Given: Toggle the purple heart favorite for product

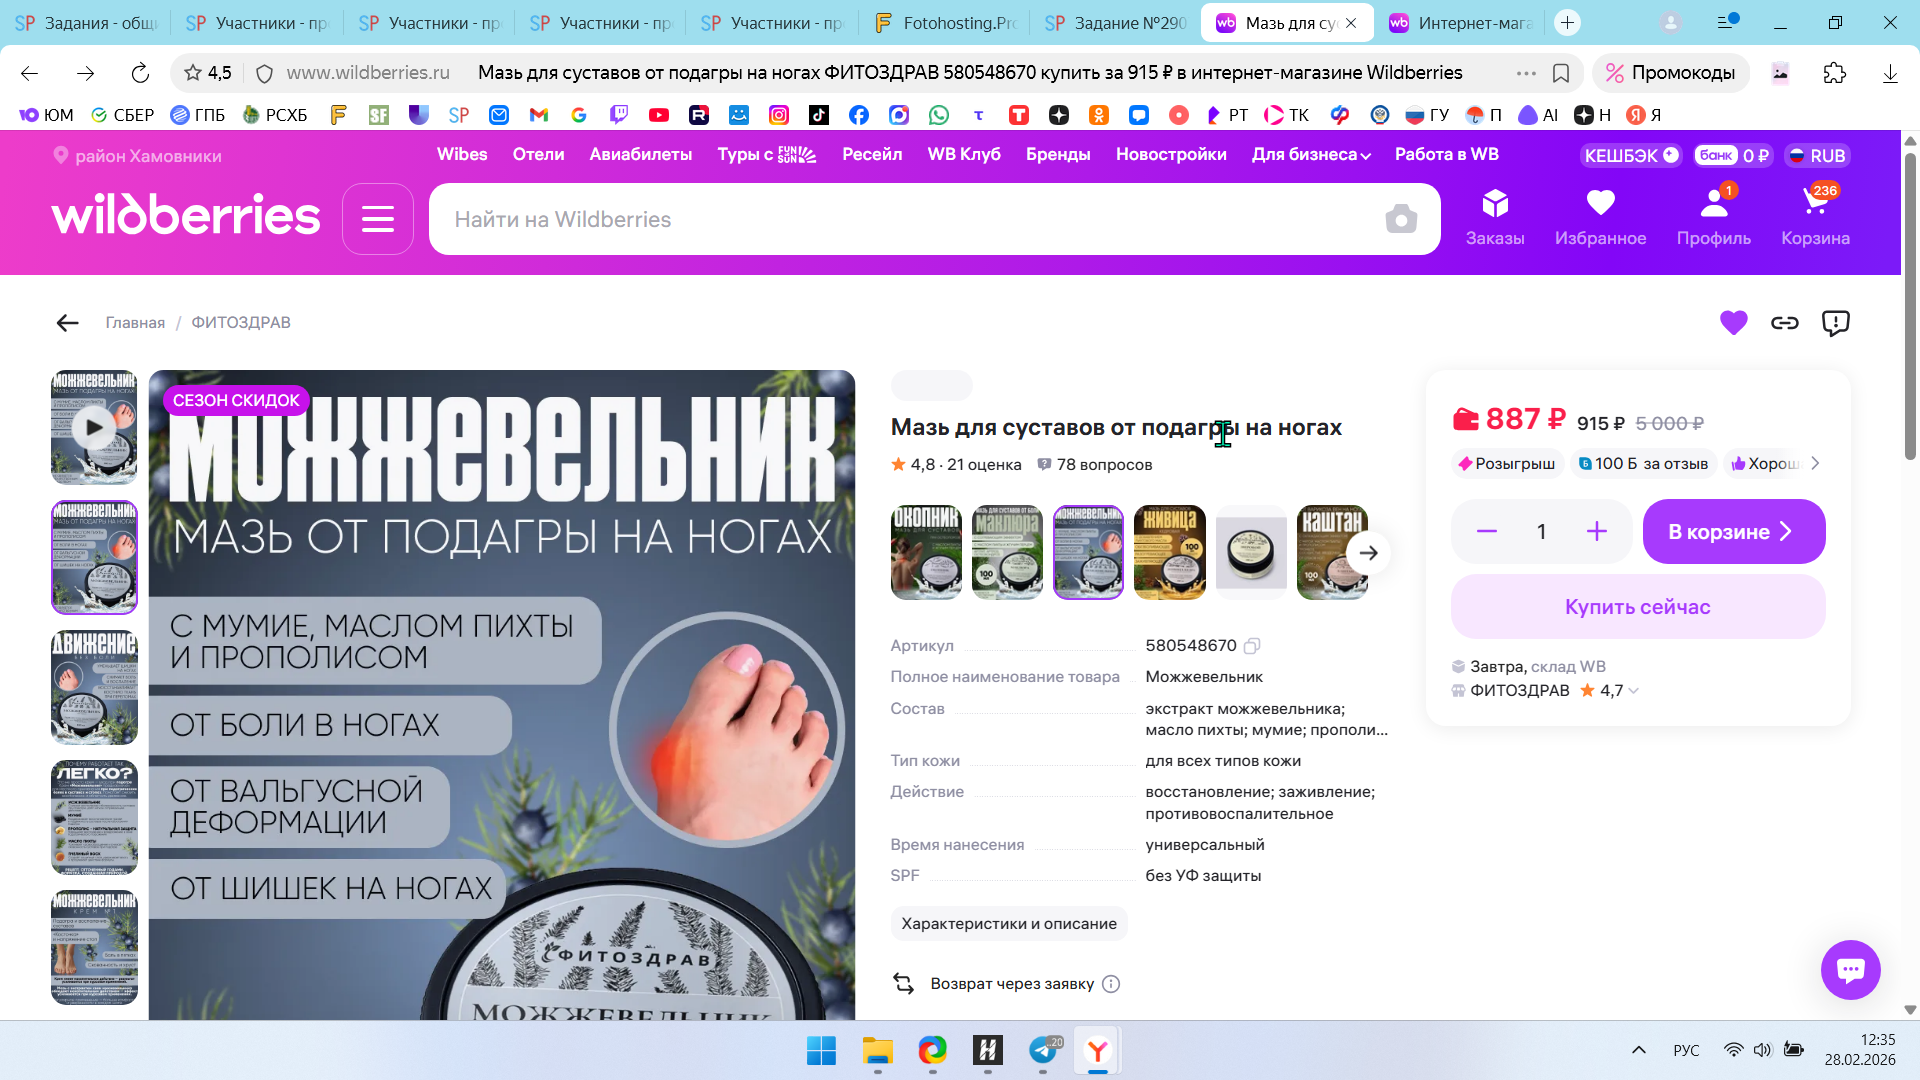Looking at the screenshot, I should 1733,323.
